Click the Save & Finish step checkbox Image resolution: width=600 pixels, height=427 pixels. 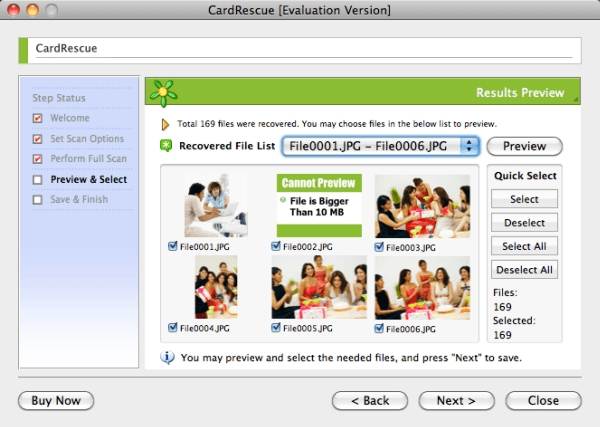click(38, 200)
